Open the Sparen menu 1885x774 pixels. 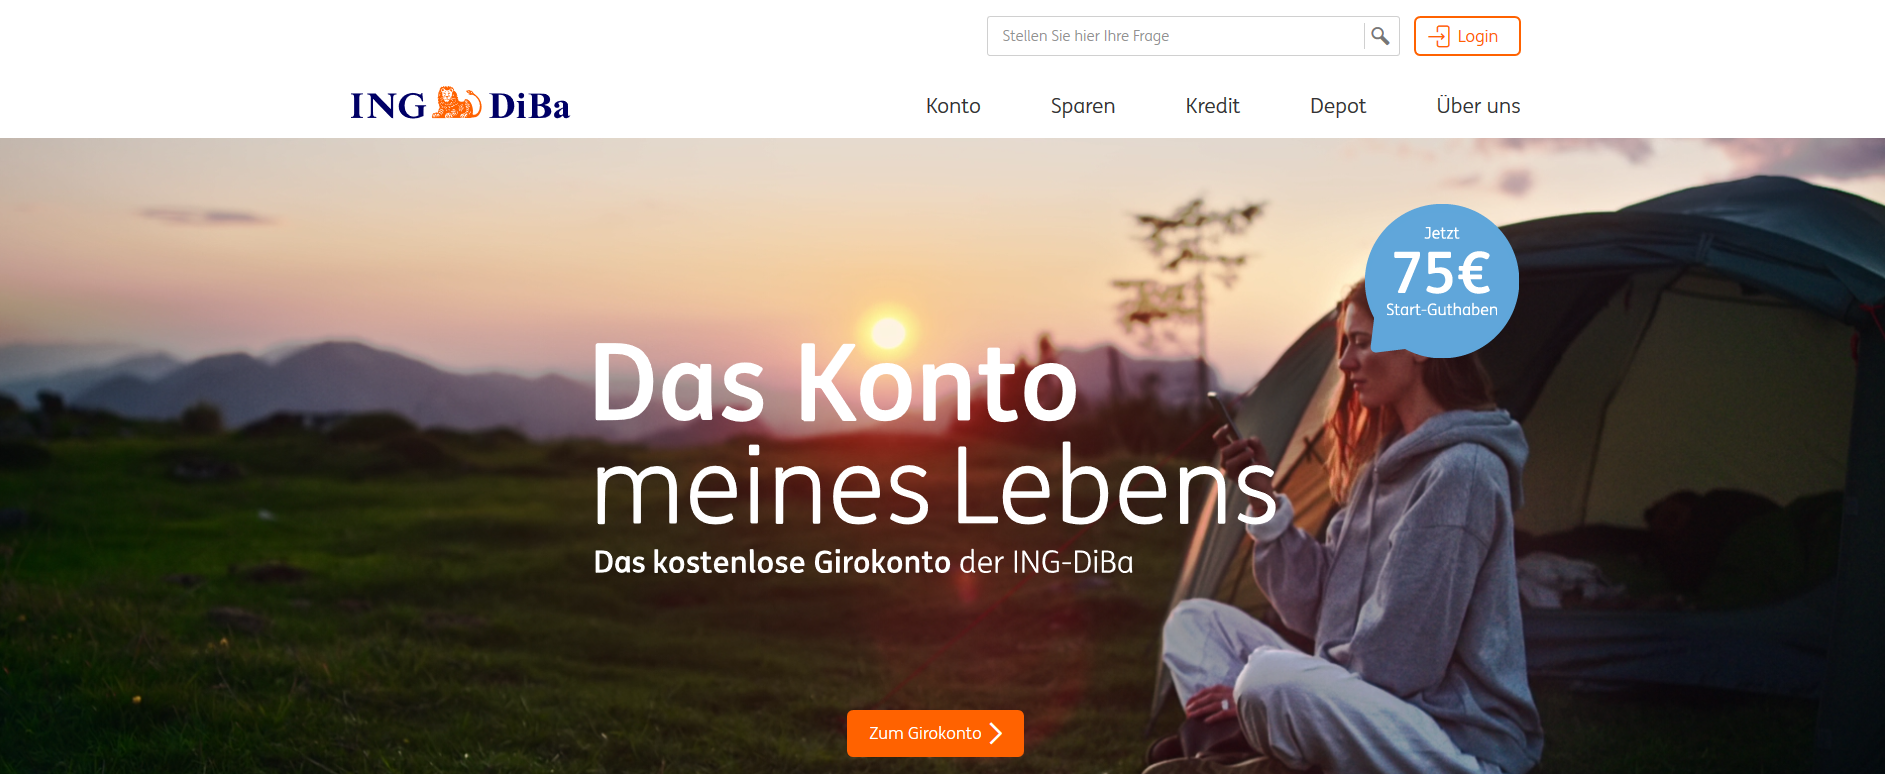coord(1083,106)
